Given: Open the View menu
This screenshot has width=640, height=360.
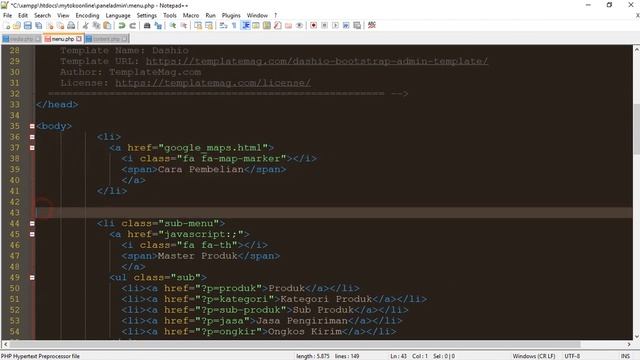Looking at the screenshot, I should click(63, 16).
